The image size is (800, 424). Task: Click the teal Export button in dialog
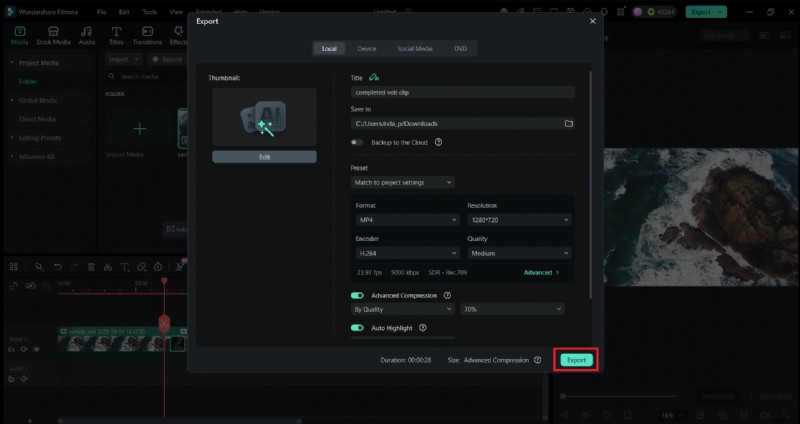(575, 360)
